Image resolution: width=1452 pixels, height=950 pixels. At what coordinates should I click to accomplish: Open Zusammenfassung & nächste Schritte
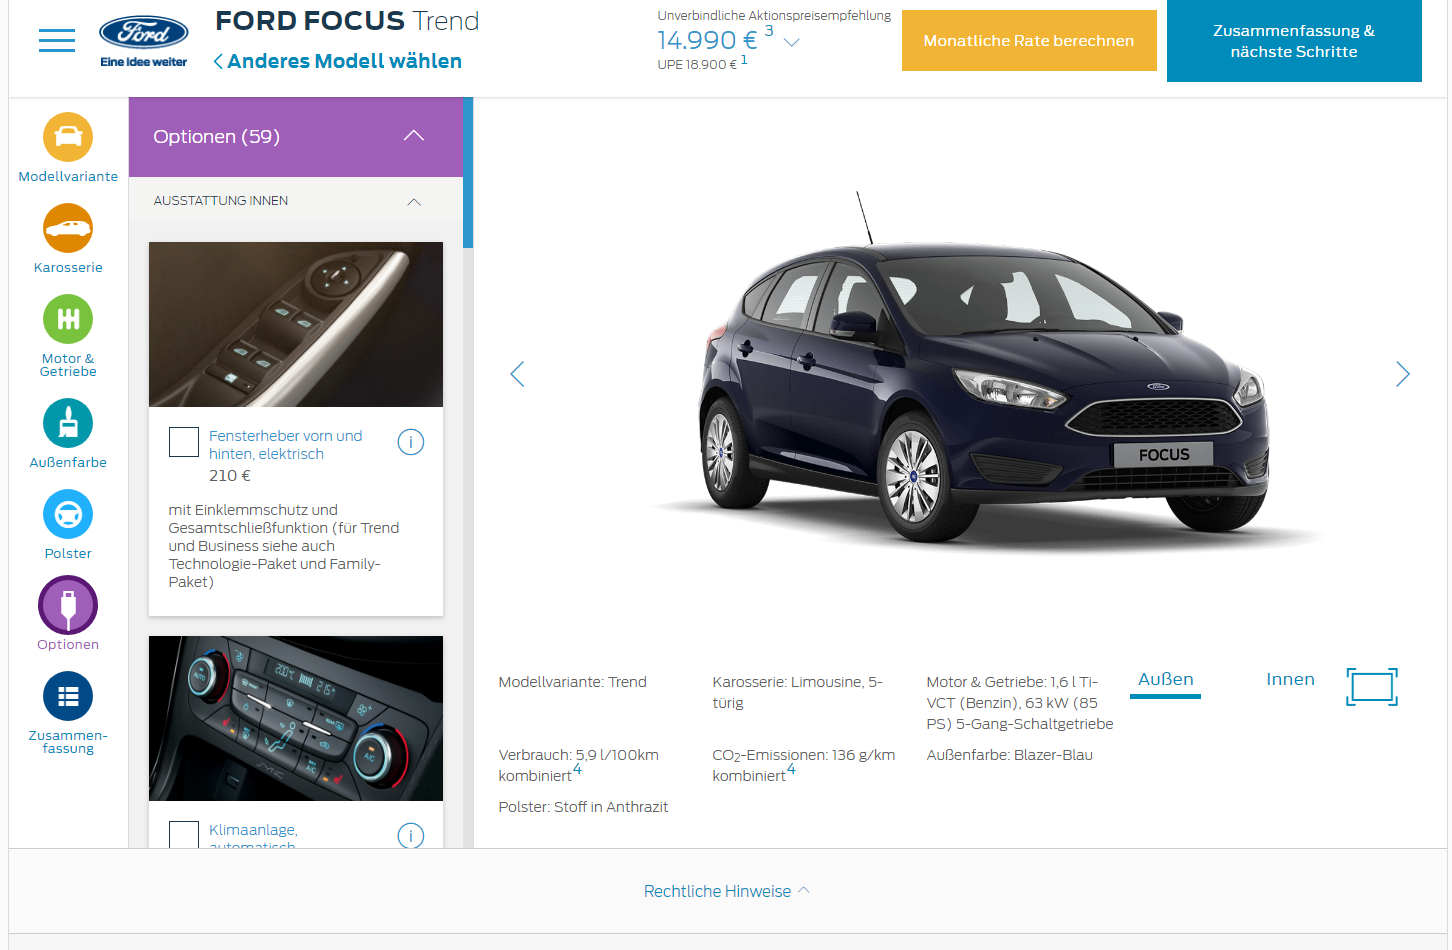pos(1294,41)
